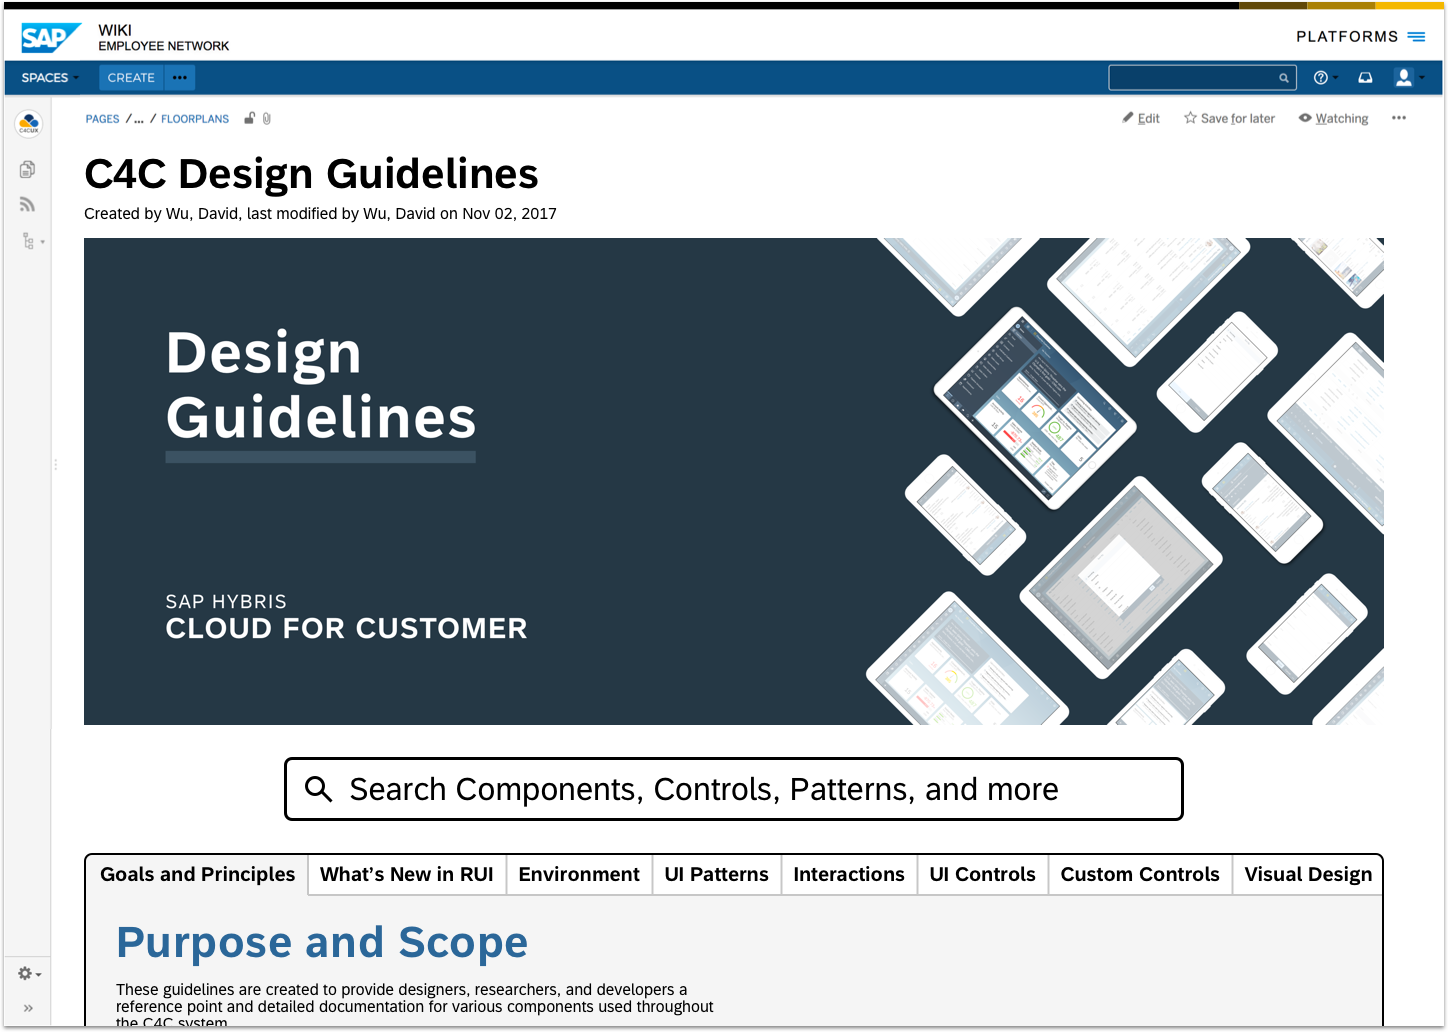Open the notifications inbox icon
The image size is (1448, 1032).
click(1365, 77)
